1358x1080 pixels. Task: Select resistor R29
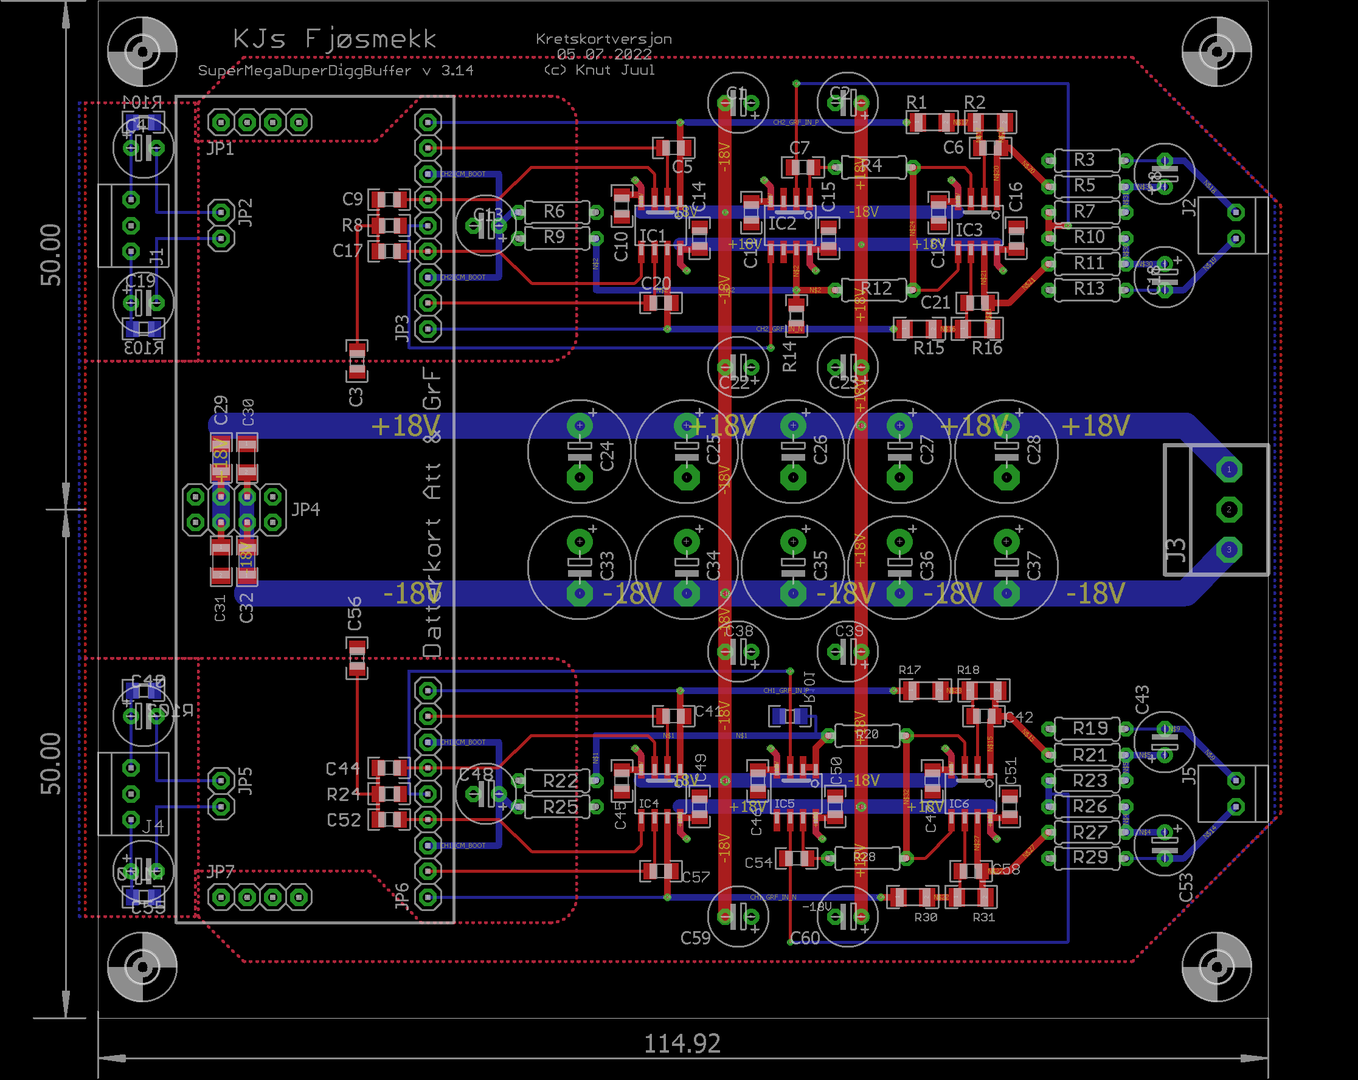pos(1088,857)
